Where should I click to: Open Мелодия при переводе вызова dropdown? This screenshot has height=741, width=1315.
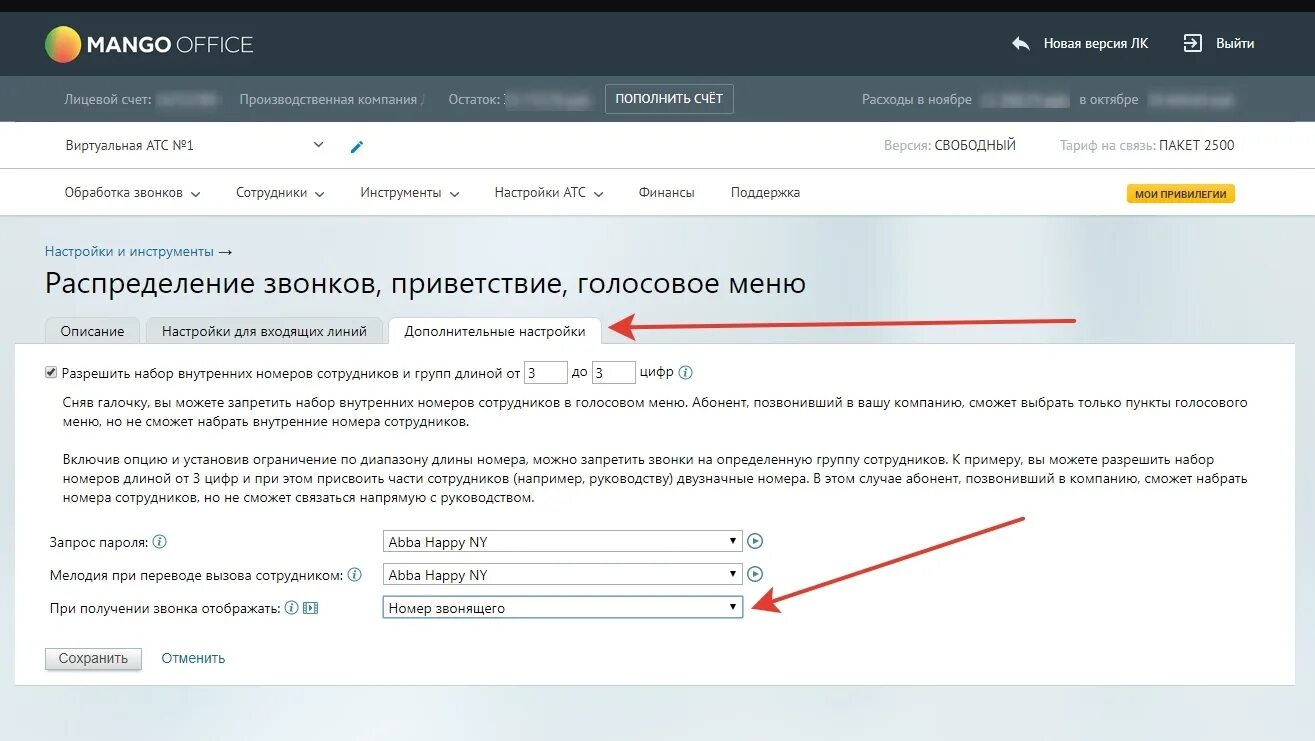tap(563, 574)
